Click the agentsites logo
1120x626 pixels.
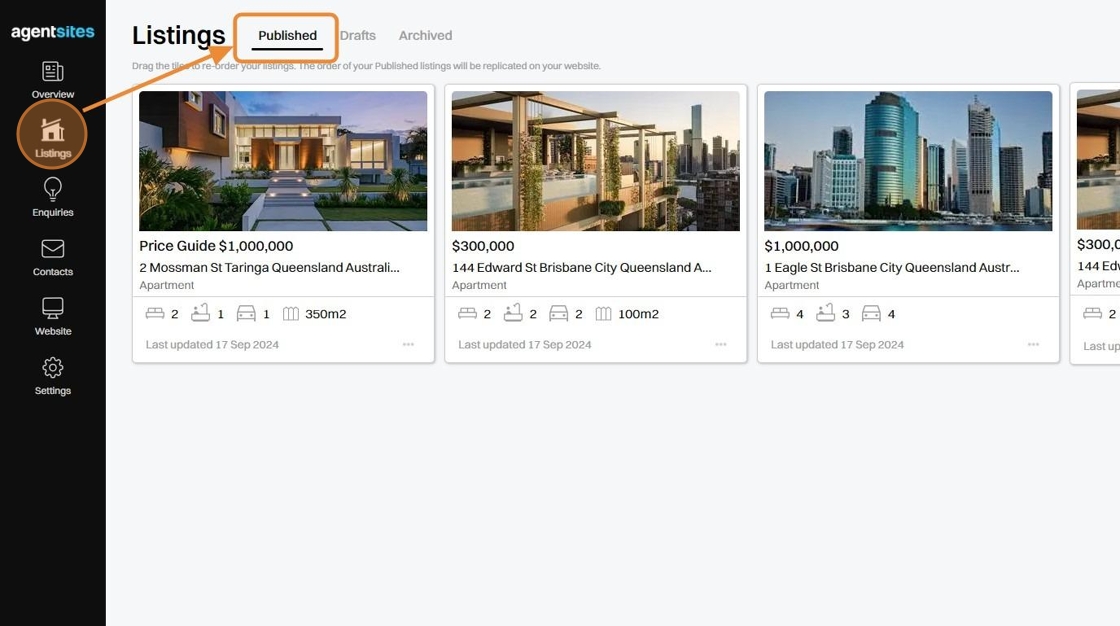[x=52, y=31]
